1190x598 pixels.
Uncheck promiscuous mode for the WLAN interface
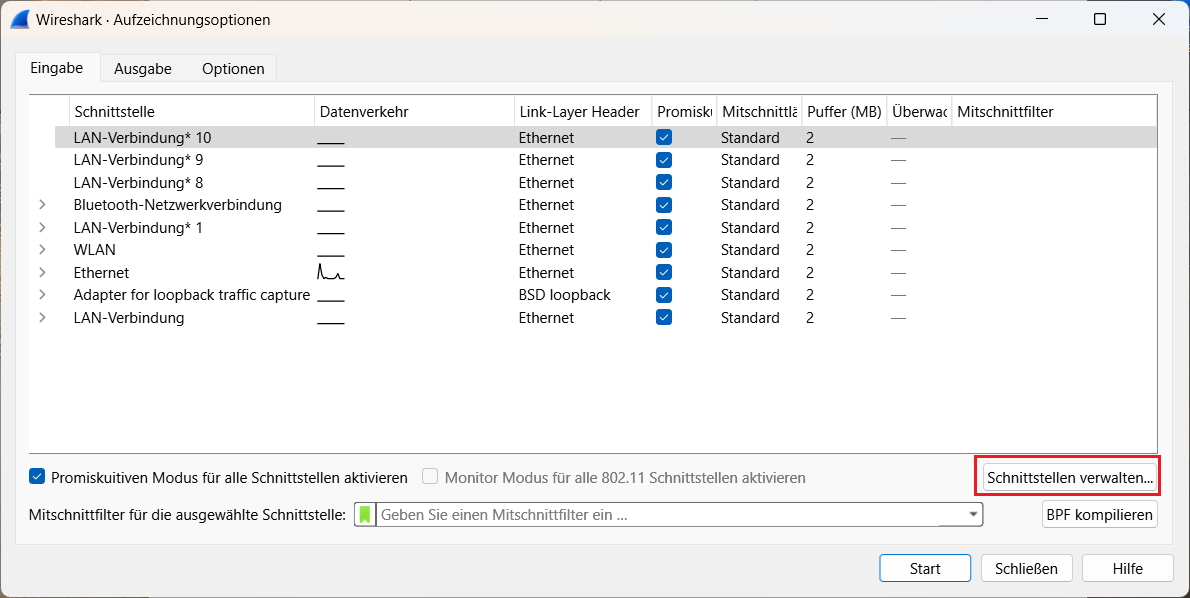663,249
